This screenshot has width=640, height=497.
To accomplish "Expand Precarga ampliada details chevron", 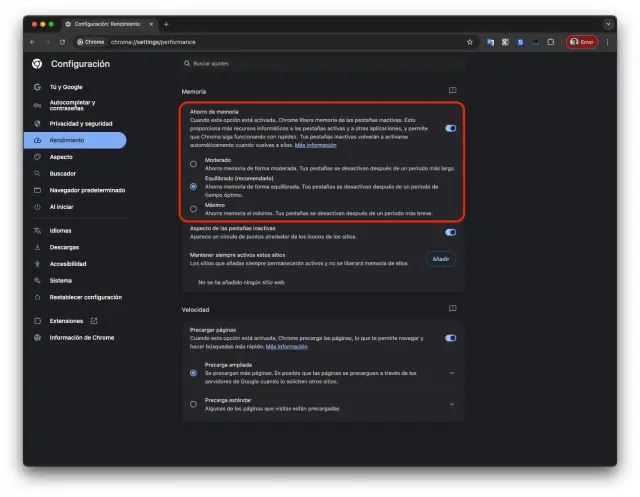I will point(451,373).
